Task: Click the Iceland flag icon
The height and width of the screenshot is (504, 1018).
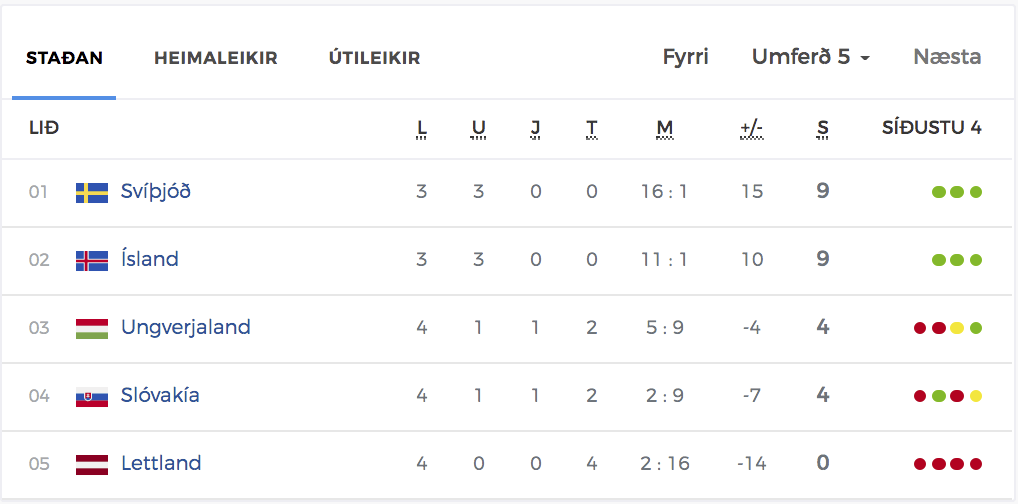Action: (92, 260)
